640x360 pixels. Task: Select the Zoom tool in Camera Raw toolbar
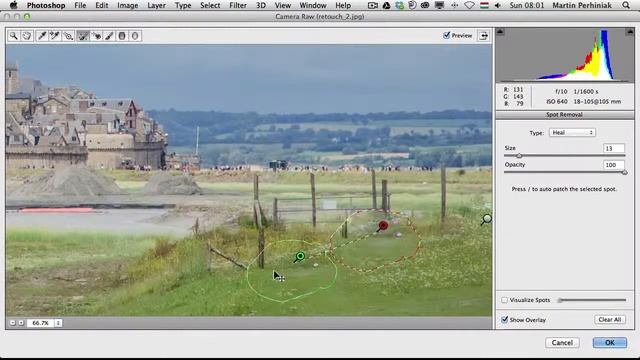point(14,36)
